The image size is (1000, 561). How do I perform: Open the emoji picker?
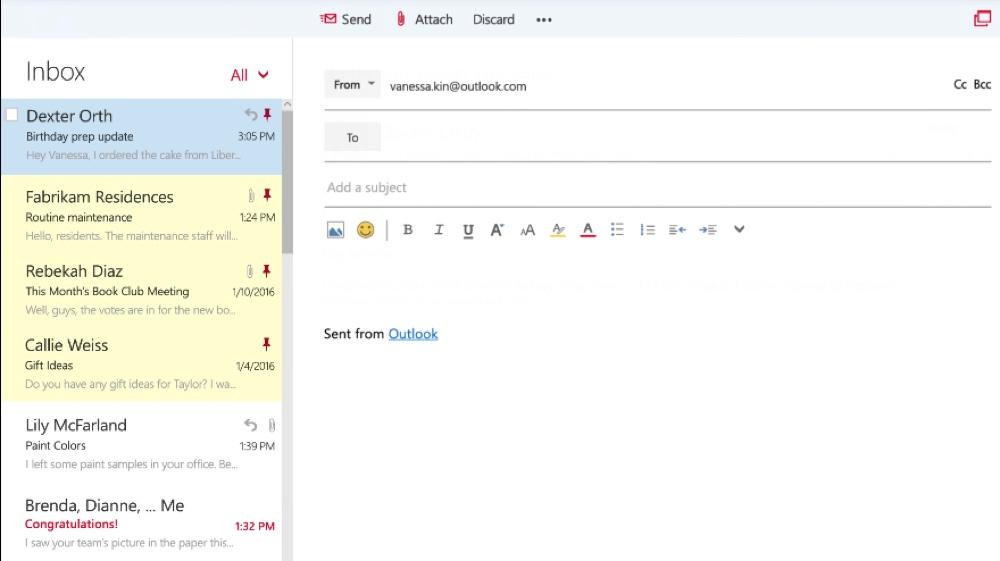coord(365,230)
